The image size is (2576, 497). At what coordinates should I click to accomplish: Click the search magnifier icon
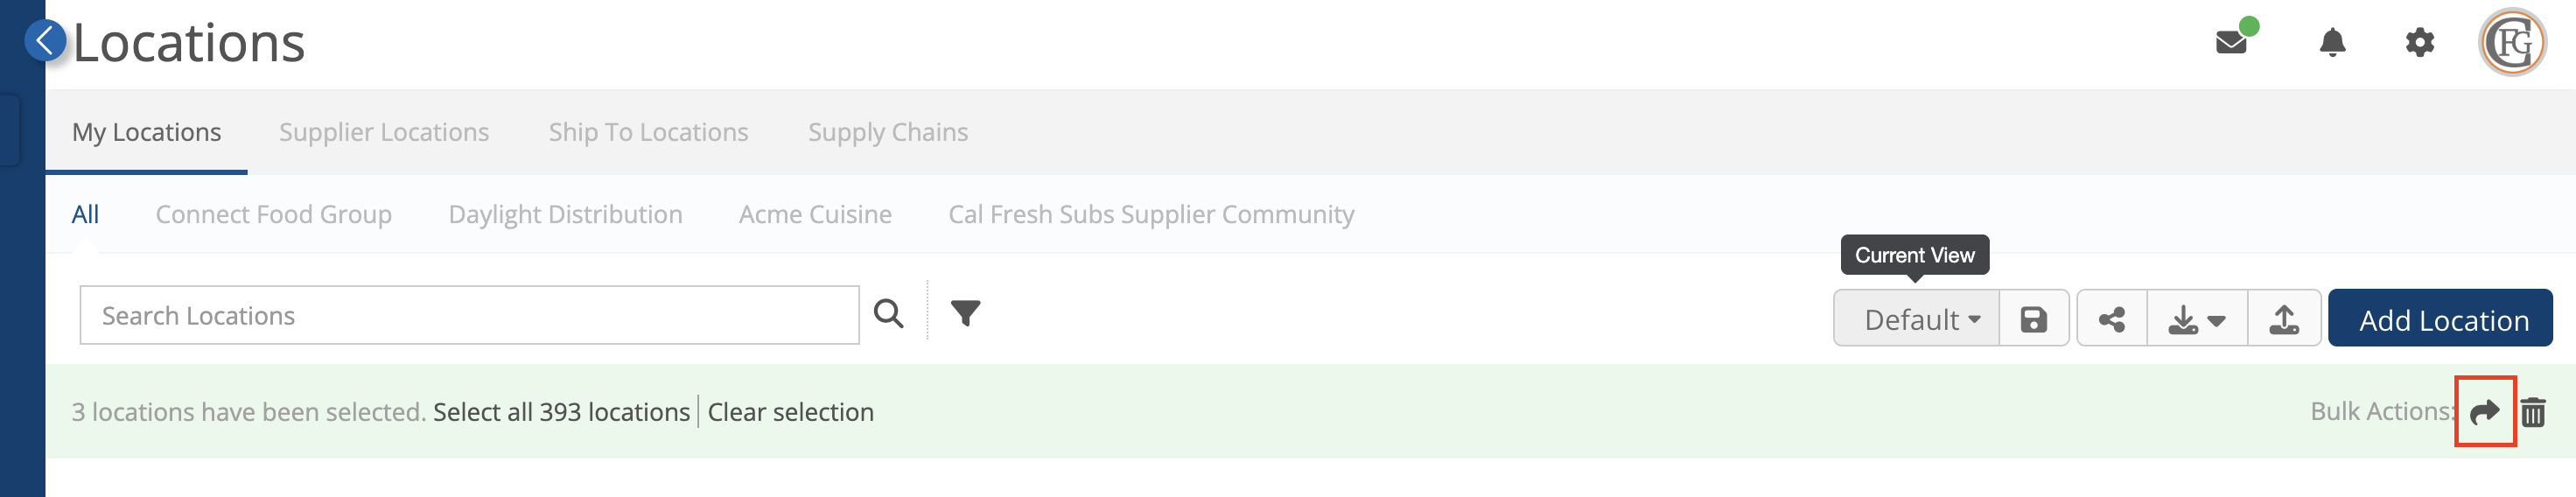point(888,314)
